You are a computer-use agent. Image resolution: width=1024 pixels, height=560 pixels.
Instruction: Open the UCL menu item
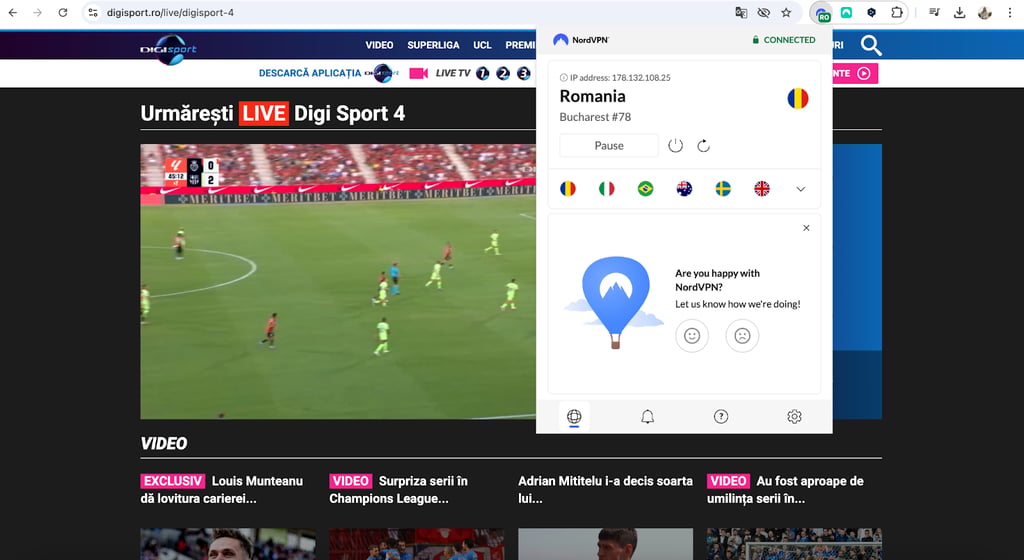click(482, 45)
